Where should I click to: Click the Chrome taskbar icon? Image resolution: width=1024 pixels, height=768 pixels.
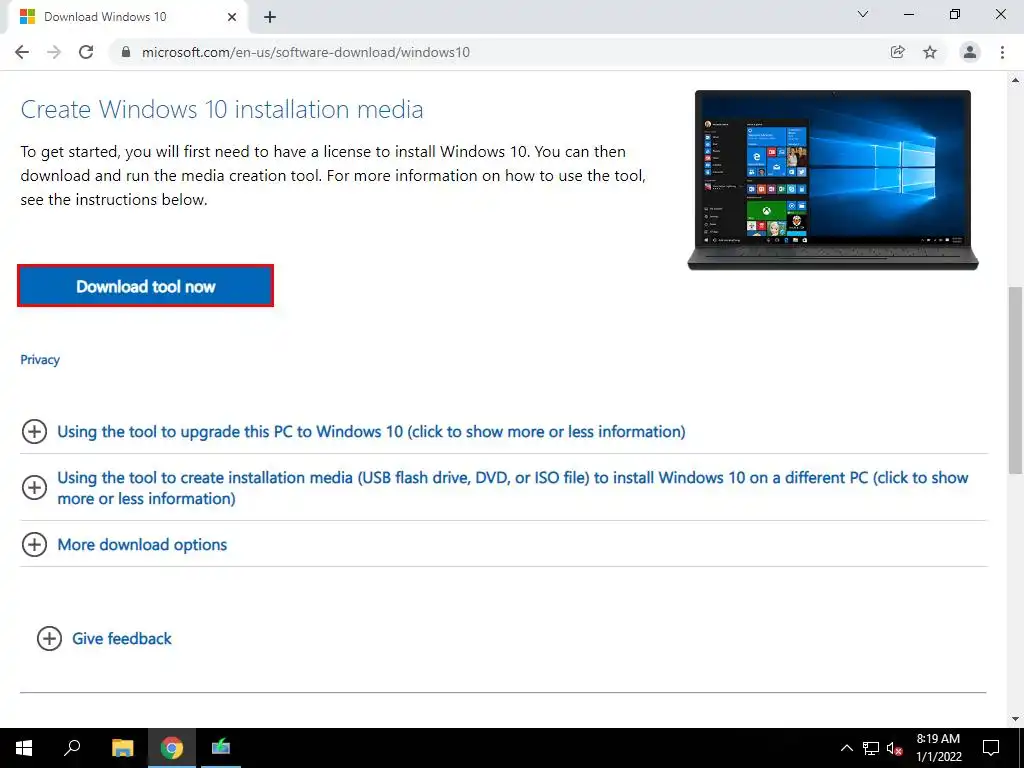pos(172,748)
